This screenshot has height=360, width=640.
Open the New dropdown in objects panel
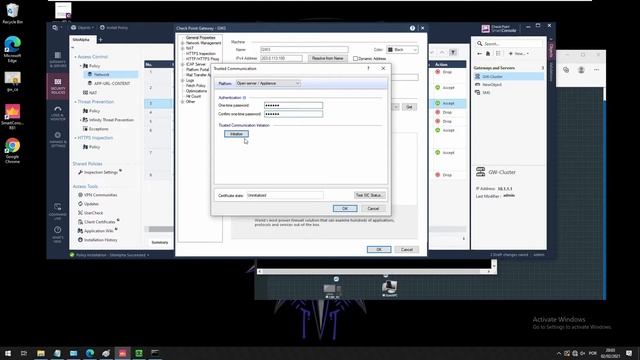point(518,53)
